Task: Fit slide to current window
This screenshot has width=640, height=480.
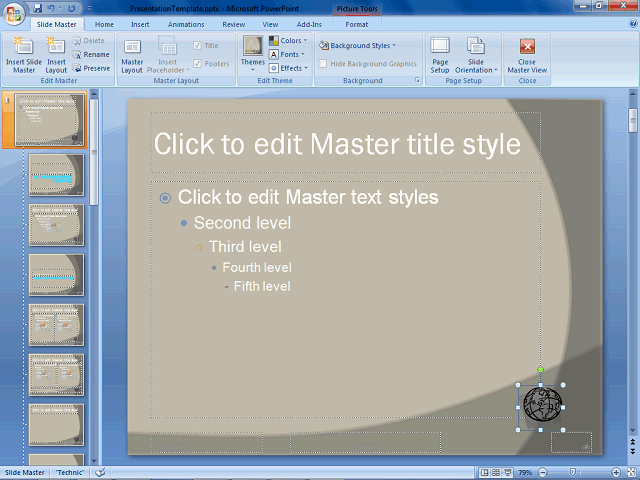Action: click(x=631, y=473)
